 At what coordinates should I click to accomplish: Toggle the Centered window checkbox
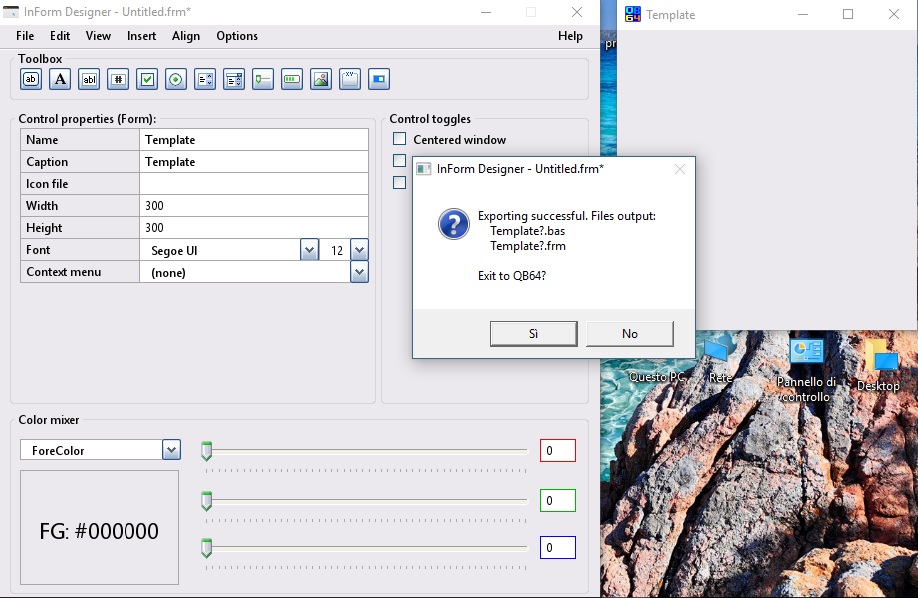pos(399,139)
